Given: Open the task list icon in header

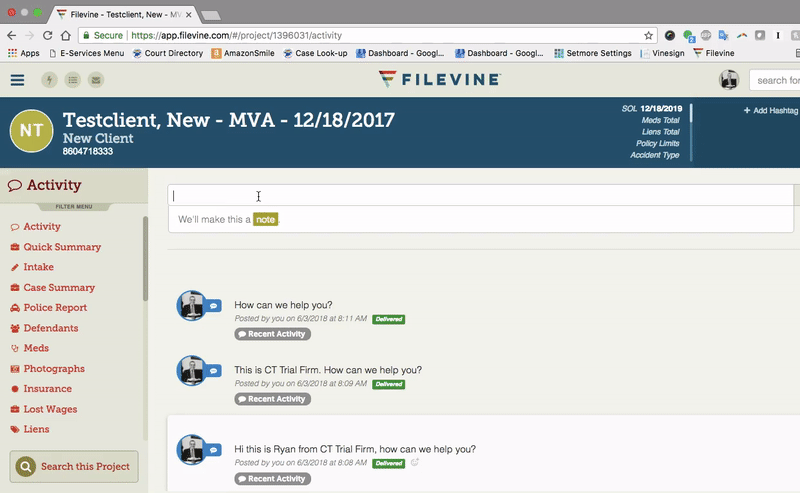Looking at the screenshot, I should tap(73, 80).
